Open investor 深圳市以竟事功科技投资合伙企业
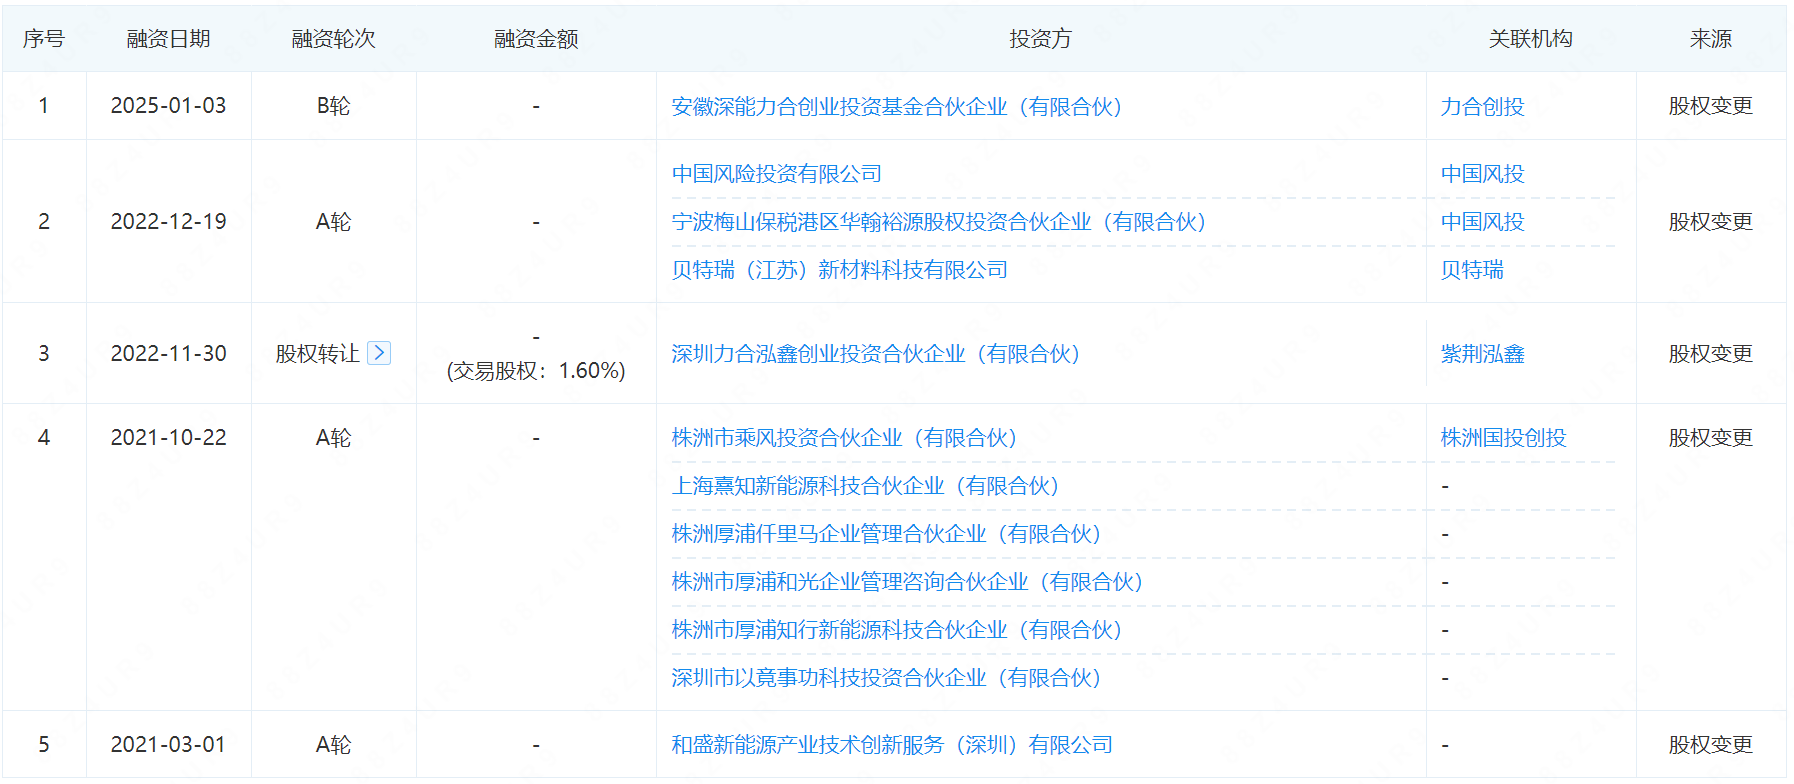The height and width of the screenshot is (784, 1794). (x=887, y=678)
